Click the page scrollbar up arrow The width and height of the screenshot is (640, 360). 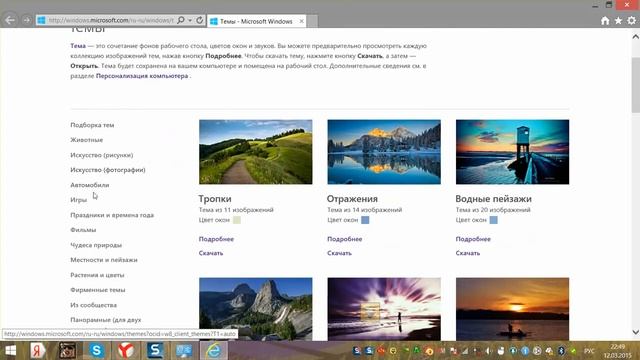636,37
